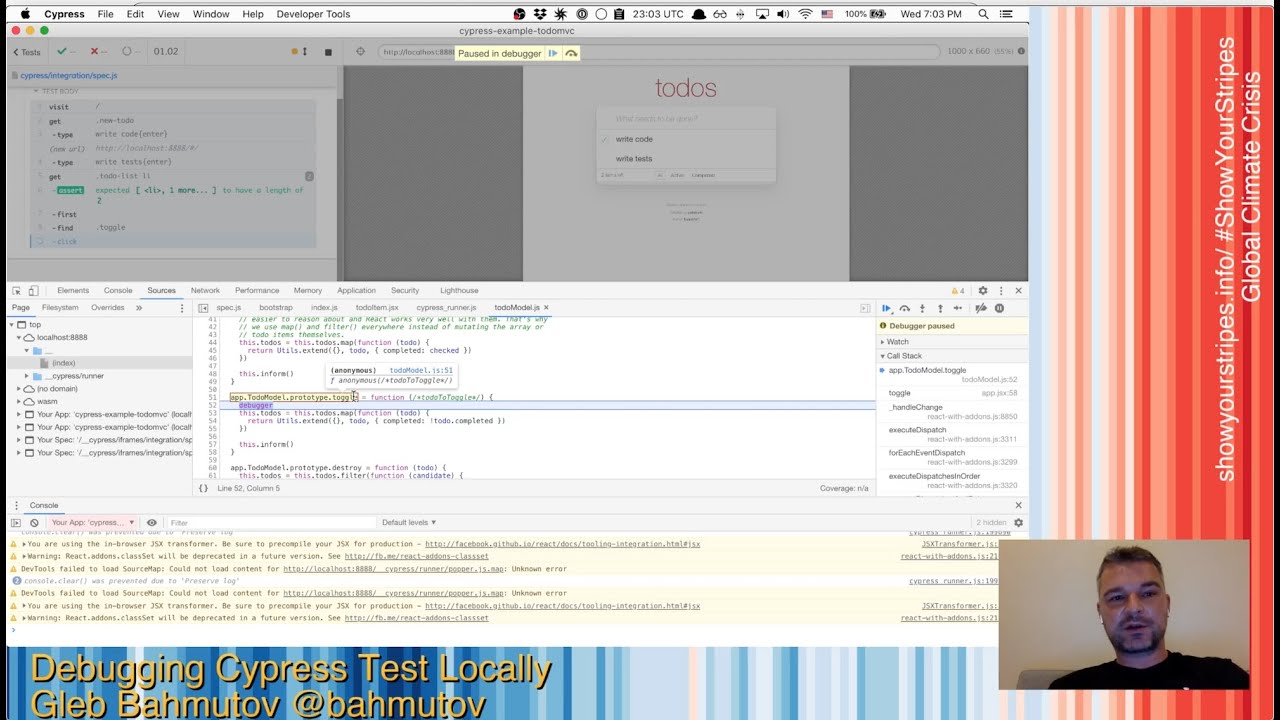Expand the Watch section

coord(951,342)
